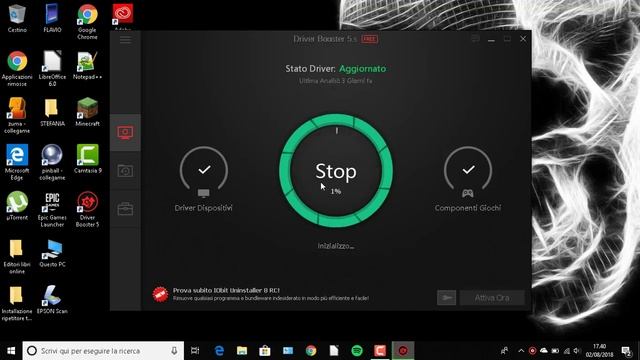Open Applicazioni rimosse desktop icon
Viewport: 640px width, 360px height.
(17, 69)
